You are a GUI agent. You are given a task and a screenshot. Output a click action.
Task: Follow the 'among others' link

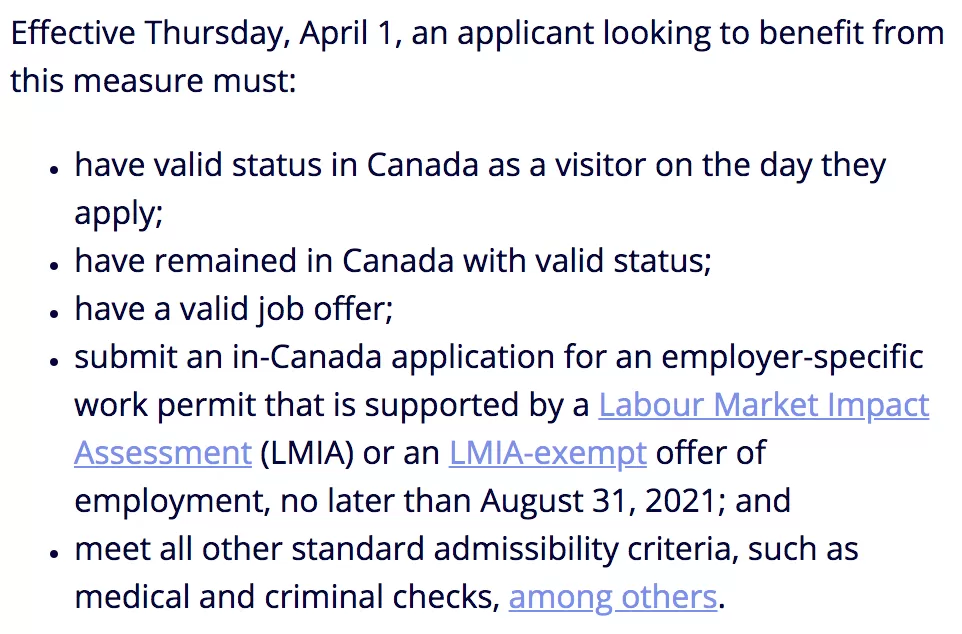click(x=613, y=597)
